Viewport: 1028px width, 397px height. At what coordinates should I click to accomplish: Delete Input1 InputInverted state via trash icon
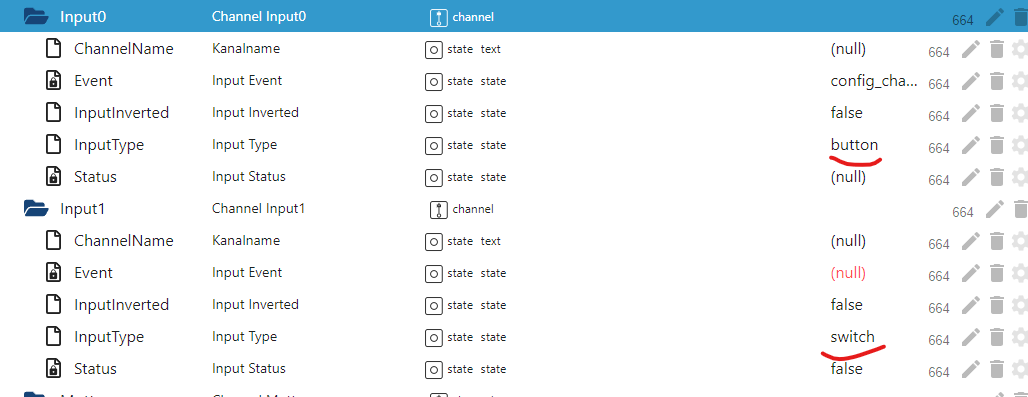(997, 305)
